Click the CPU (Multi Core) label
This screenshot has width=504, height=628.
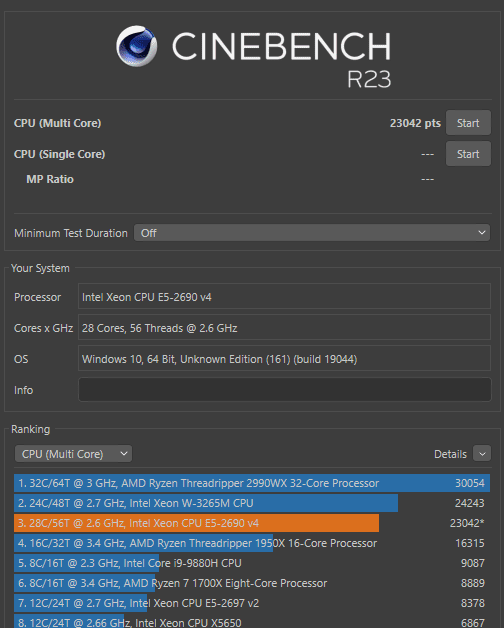pyautogui.click(x=57, y=123)
